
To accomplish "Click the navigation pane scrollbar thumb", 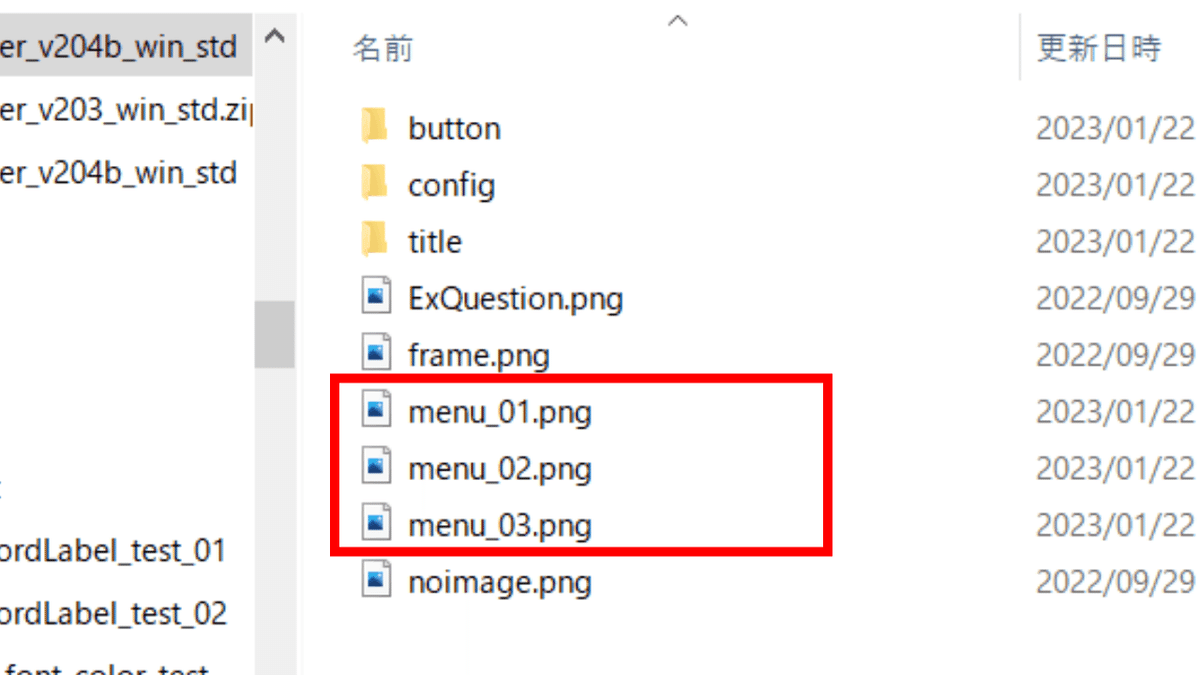I will [x=274, y=335].
